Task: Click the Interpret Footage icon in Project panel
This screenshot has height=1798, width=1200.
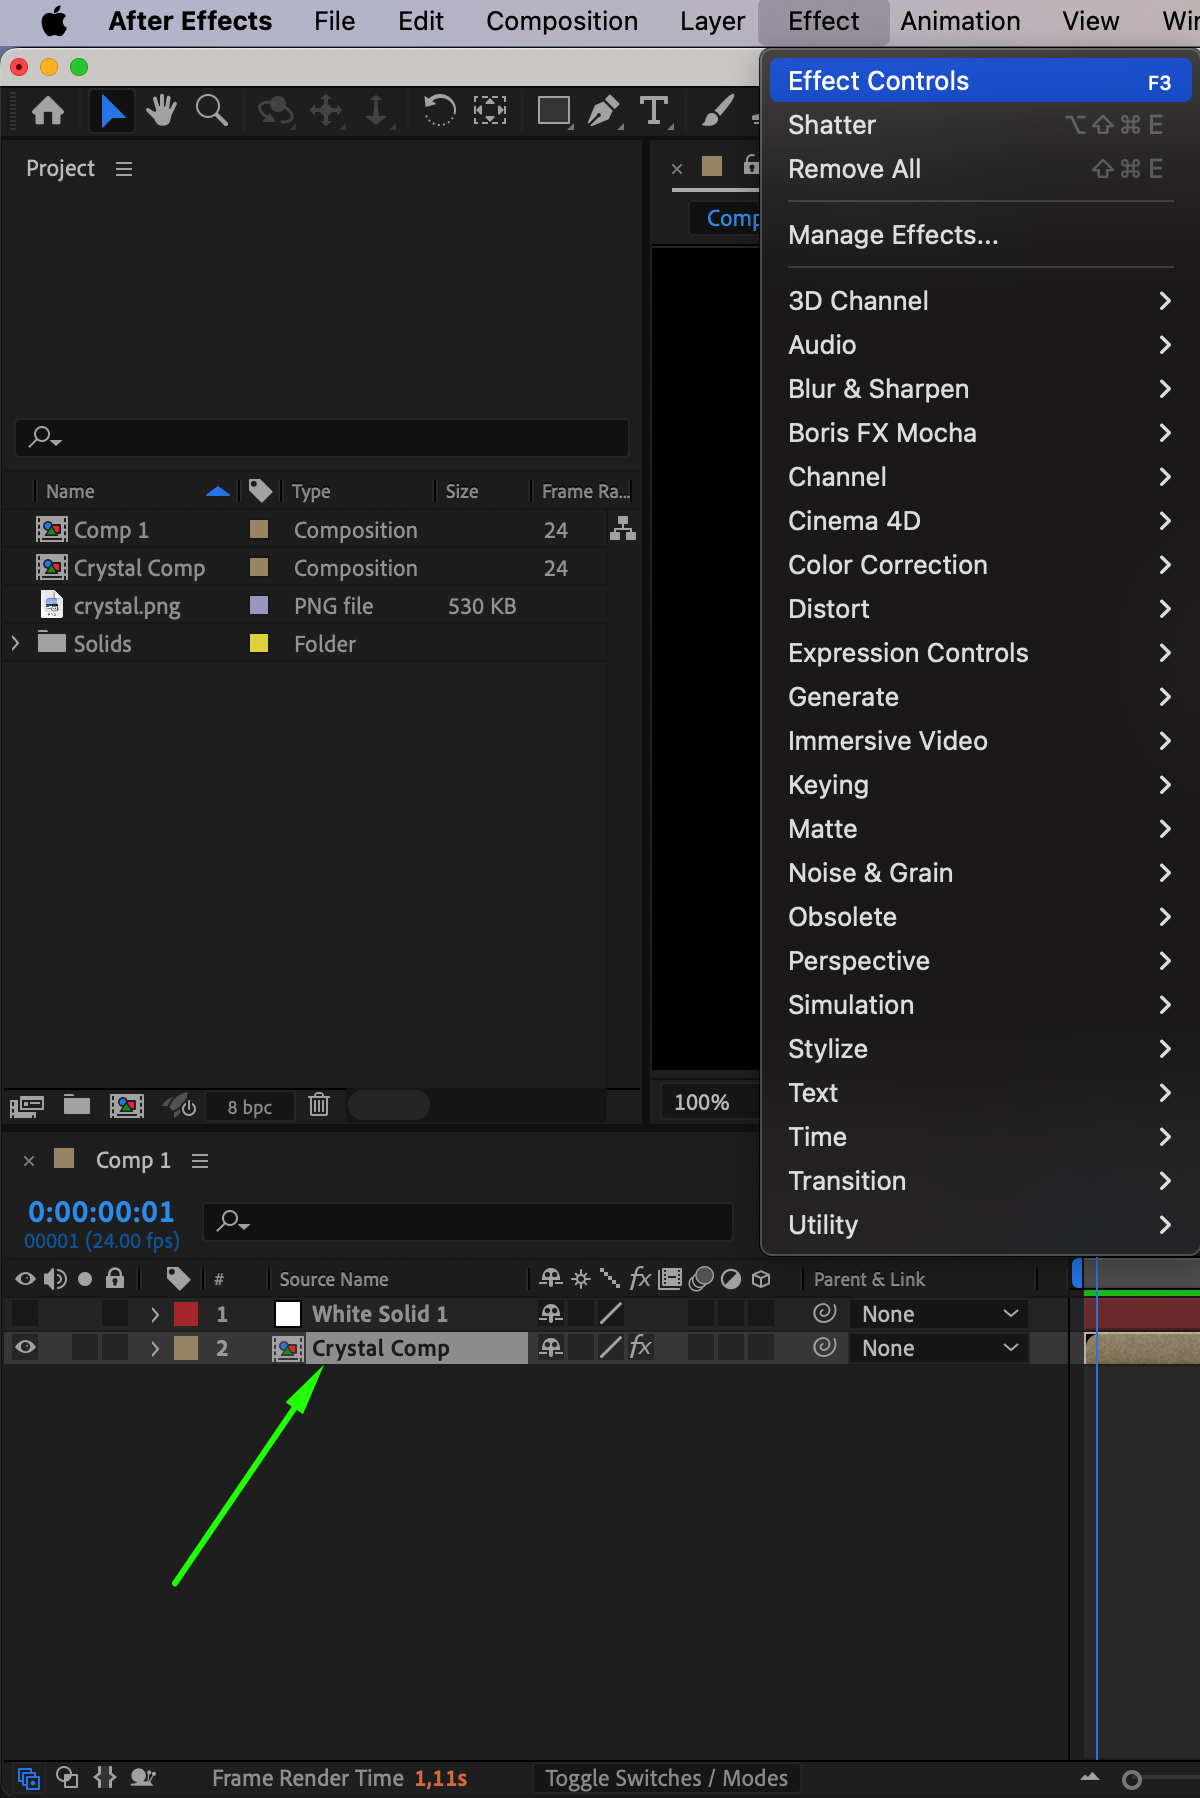Action: point(27,1106)
